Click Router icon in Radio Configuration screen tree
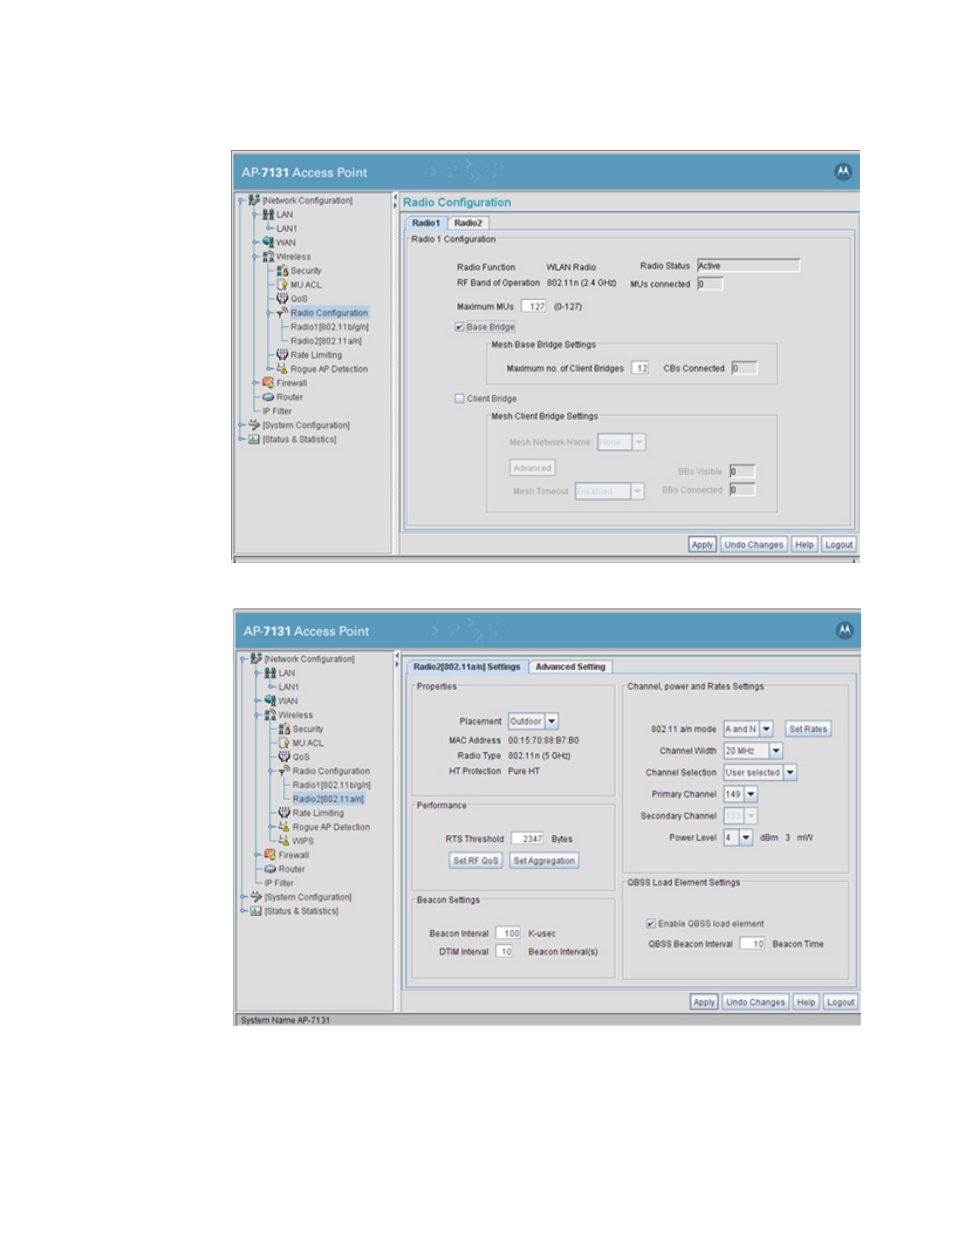The image size is (954, 1235). point(268,396)
